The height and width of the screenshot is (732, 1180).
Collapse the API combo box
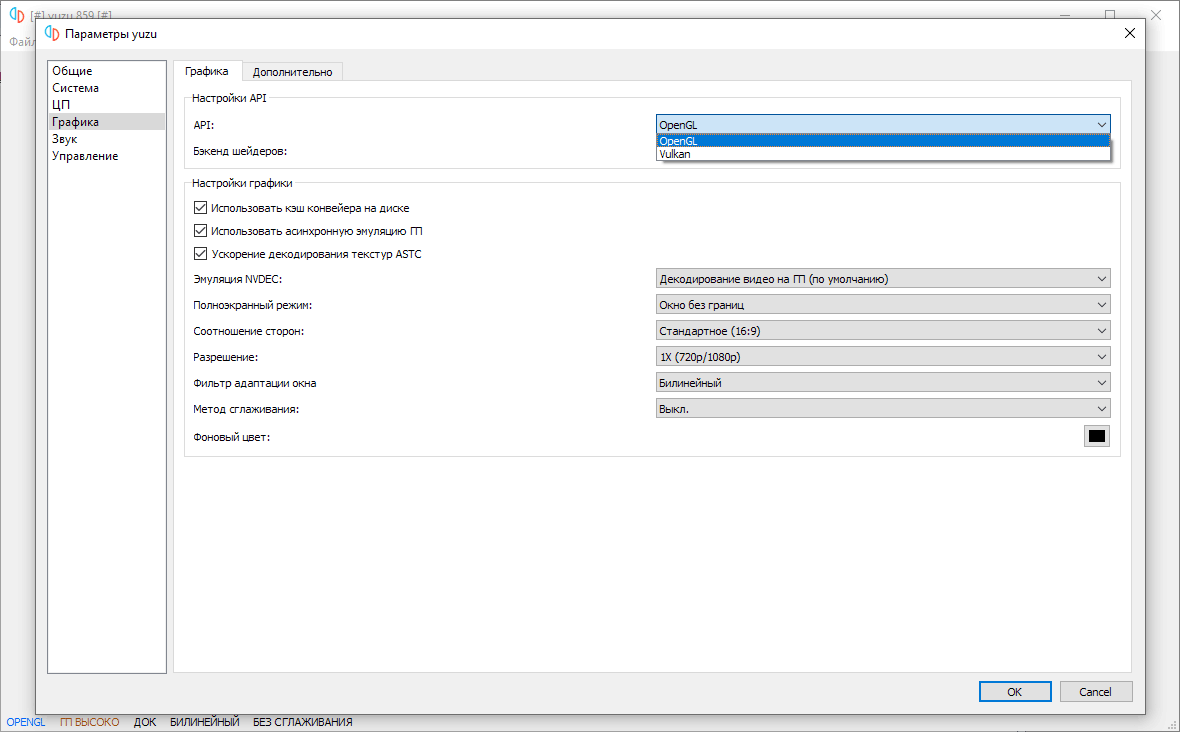pyautogui.click(x=883, y=125)
